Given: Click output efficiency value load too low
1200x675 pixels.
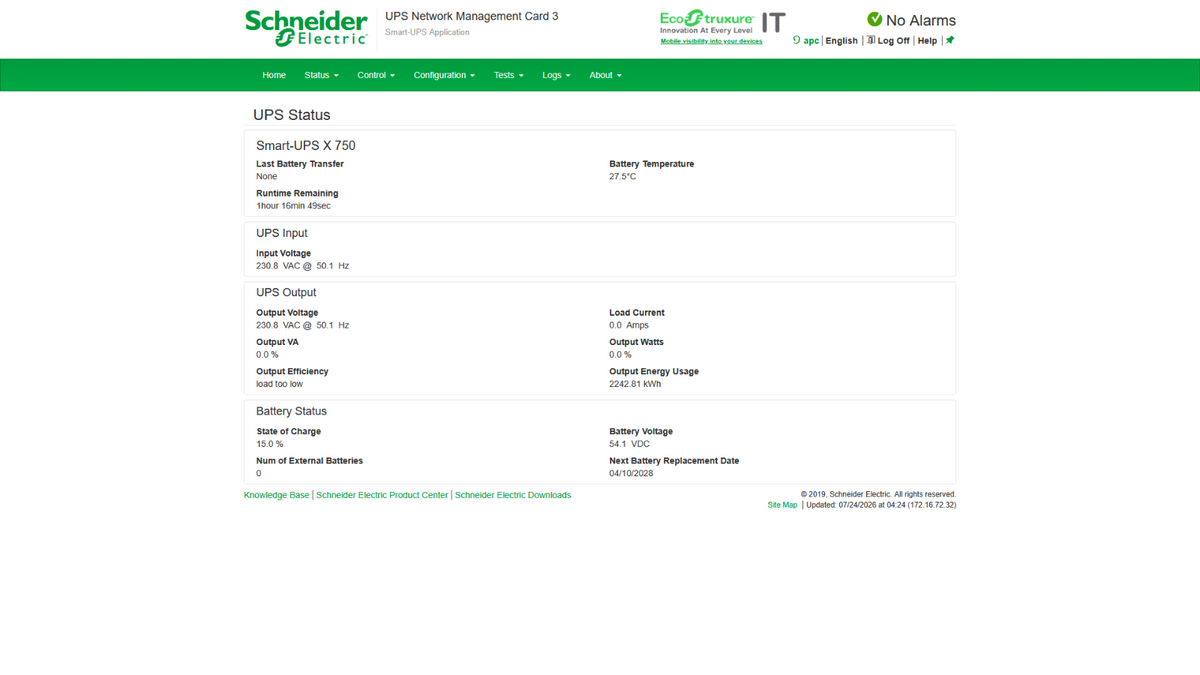Looking at the screenshot, I should click(x=279, y=384).
